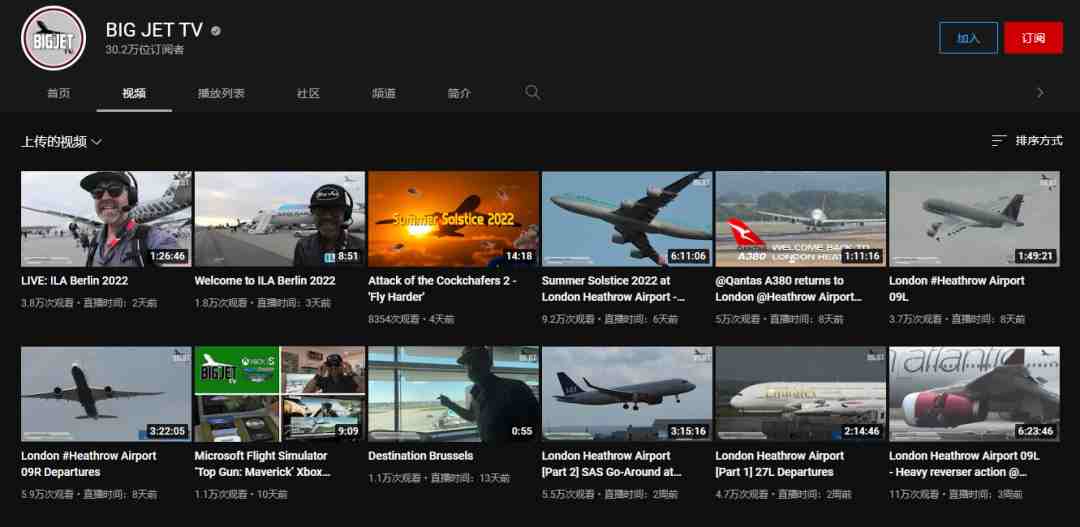The height and width of the screenshot is (527, 1080).
Task: Play the Destination Brussels 0:55 thumbnail
Action: [453, 393]
